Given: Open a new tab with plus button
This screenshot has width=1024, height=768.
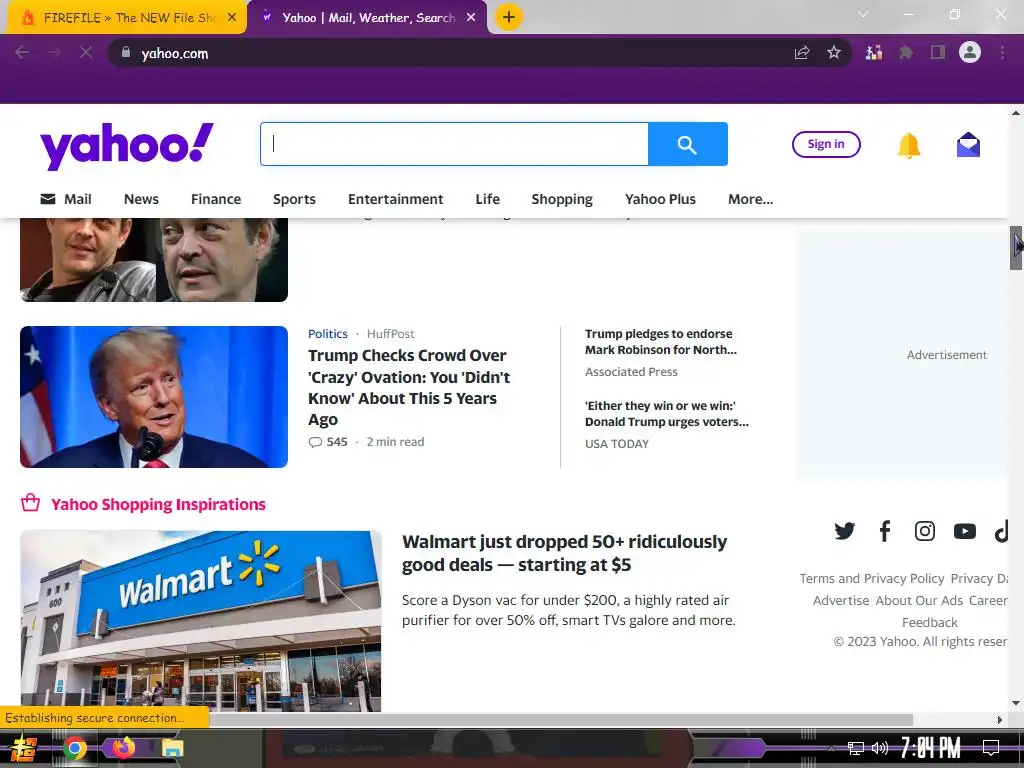Looking at the screenshot, I should [509, 17].
